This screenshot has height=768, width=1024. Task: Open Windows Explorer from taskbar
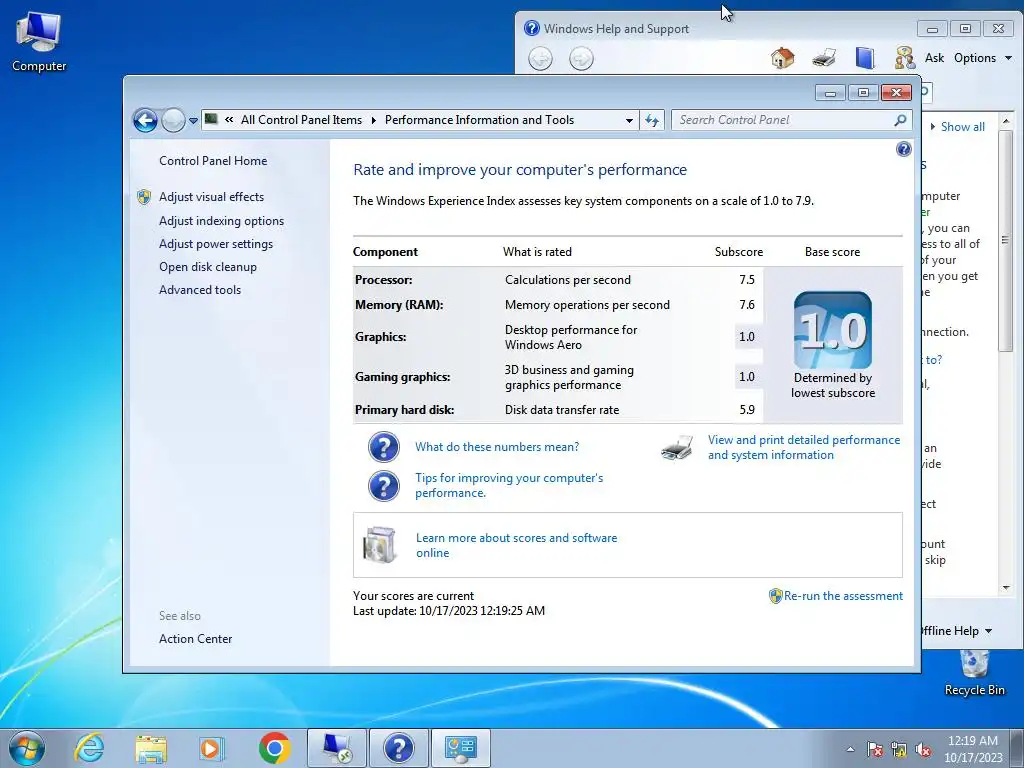point(151,748)
